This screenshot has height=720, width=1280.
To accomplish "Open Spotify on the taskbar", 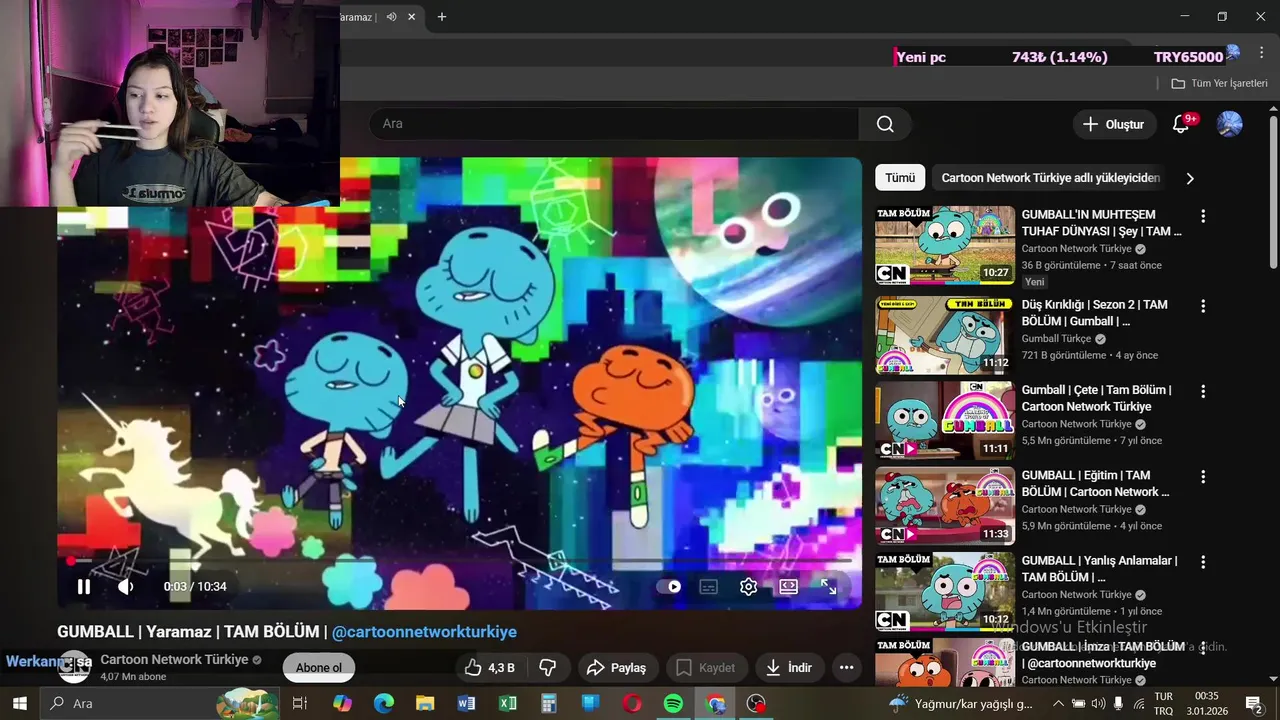I will (673, 703).
